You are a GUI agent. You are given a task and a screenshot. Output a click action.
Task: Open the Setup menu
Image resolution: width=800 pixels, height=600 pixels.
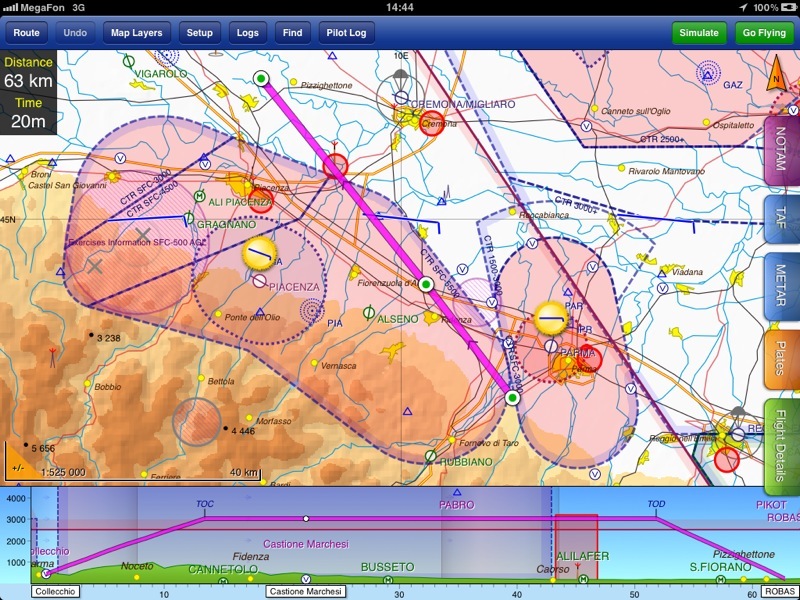click(x=200, y=33)
